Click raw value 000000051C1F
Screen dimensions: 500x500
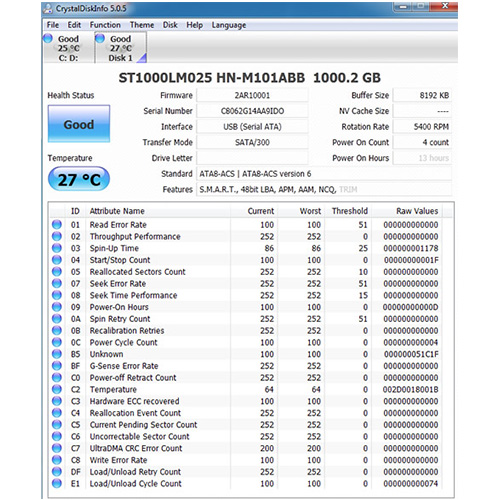coord(411,354)
